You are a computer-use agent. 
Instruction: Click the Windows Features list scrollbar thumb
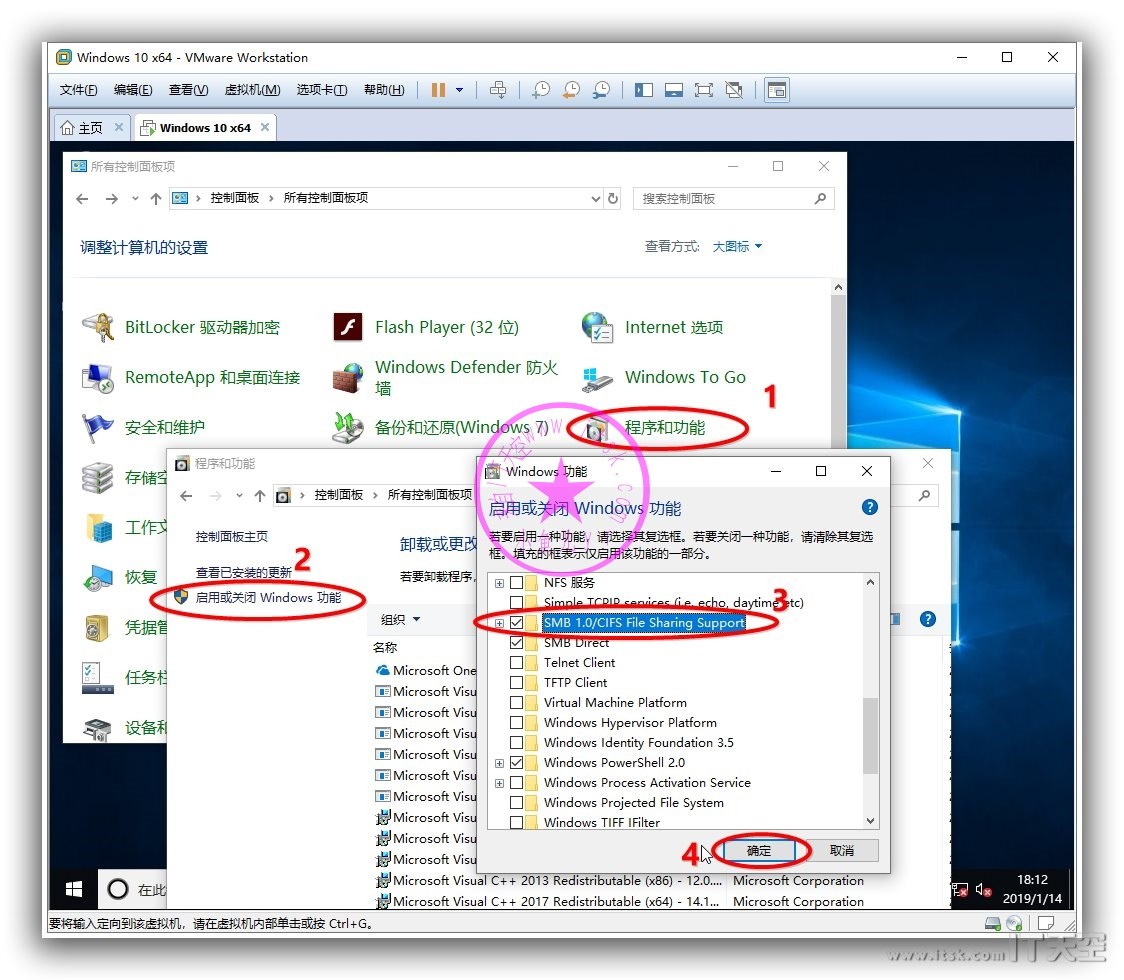[x=870, y=736]
